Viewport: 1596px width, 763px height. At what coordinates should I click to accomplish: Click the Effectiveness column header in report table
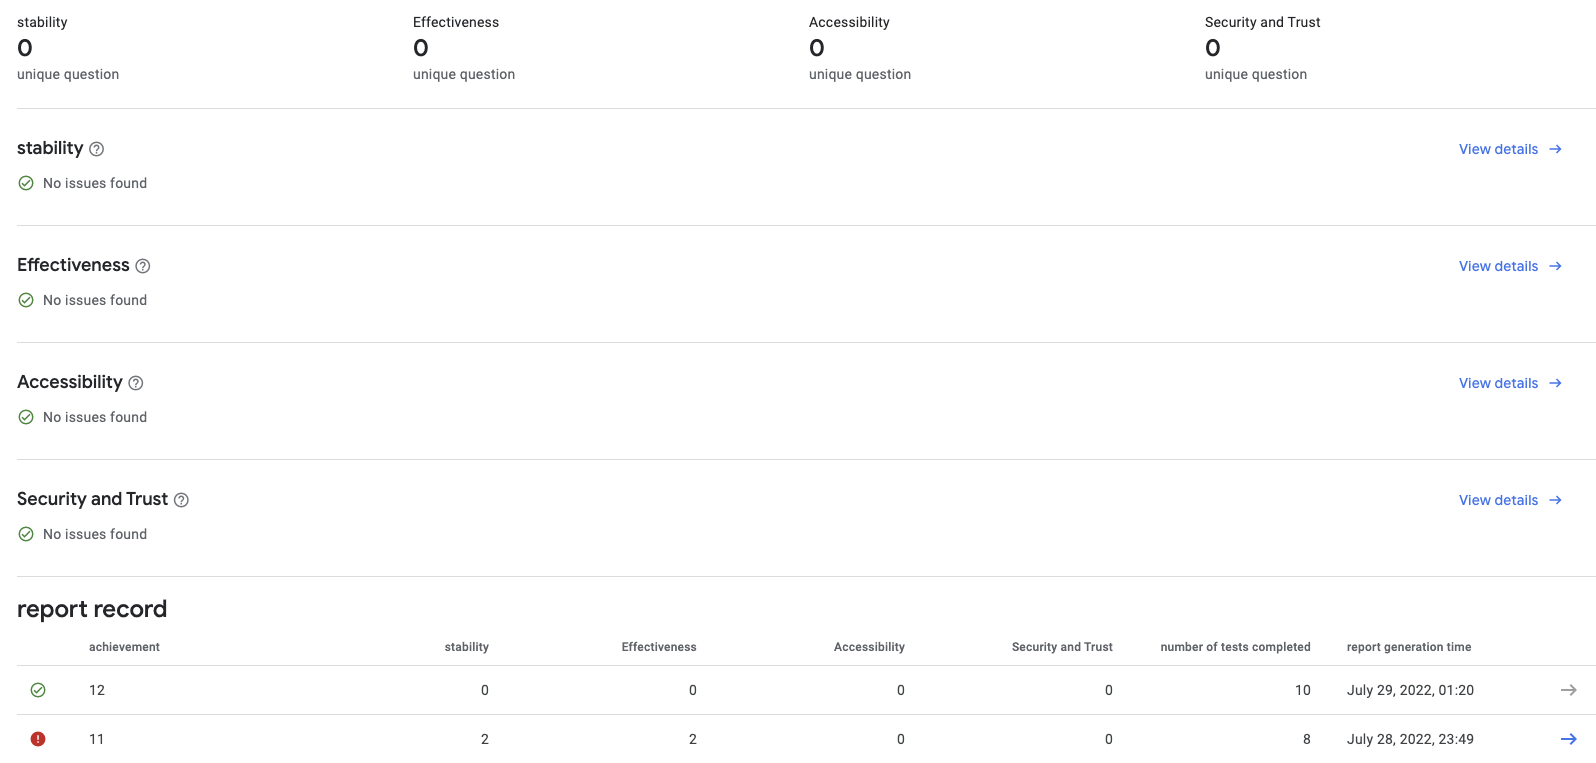[659, 647]
